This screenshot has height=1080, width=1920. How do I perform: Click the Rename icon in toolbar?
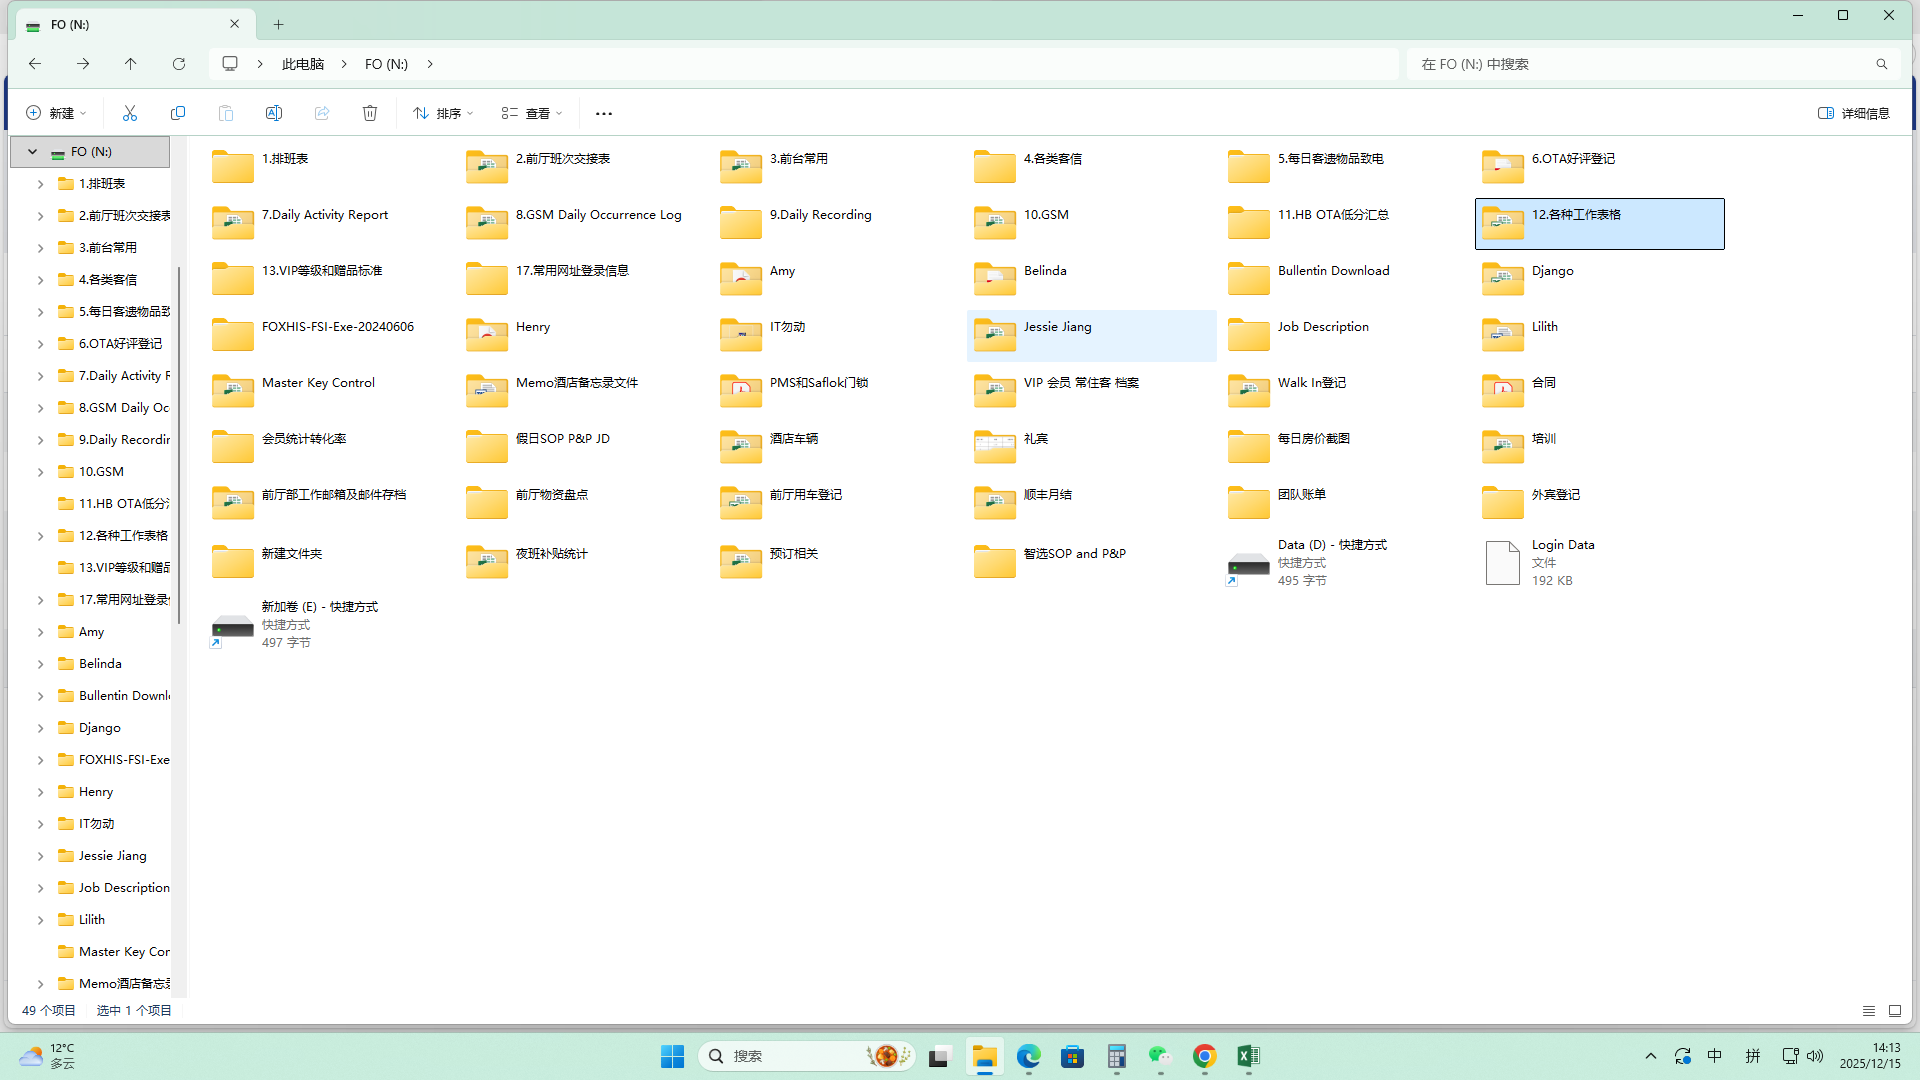[x=274, y=113]
